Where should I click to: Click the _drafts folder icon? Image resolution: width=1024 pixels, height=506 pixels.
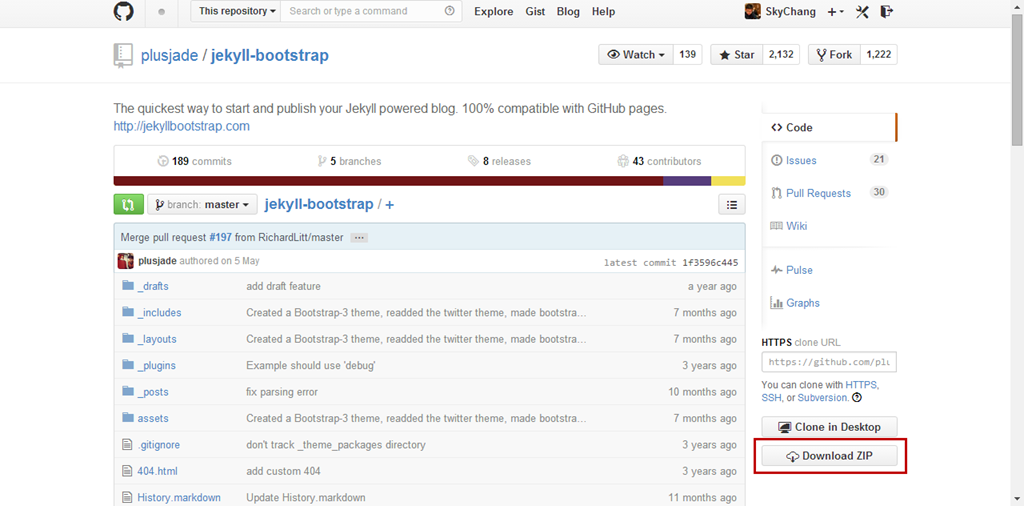point(127,286)
